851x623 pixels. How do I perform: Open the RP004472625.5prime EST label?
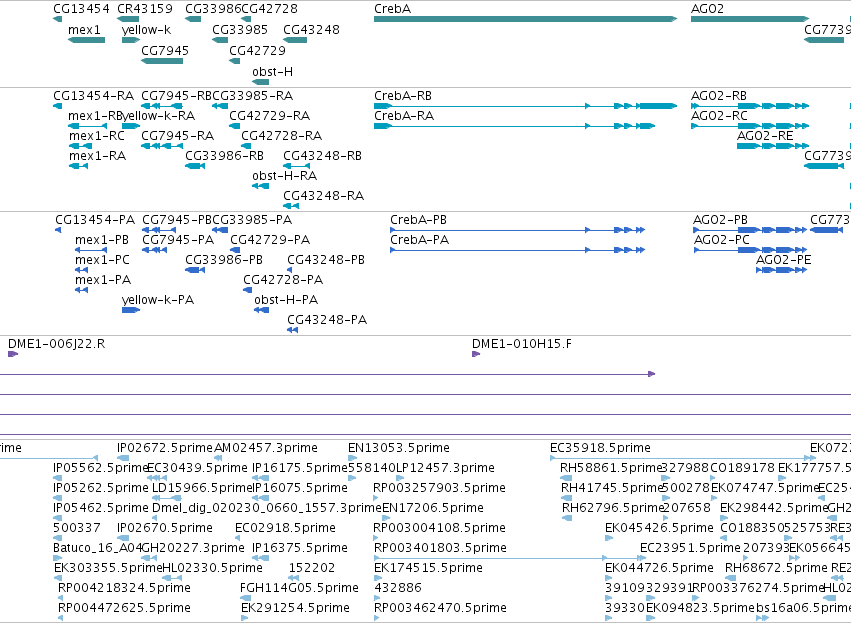pos(124,608)
